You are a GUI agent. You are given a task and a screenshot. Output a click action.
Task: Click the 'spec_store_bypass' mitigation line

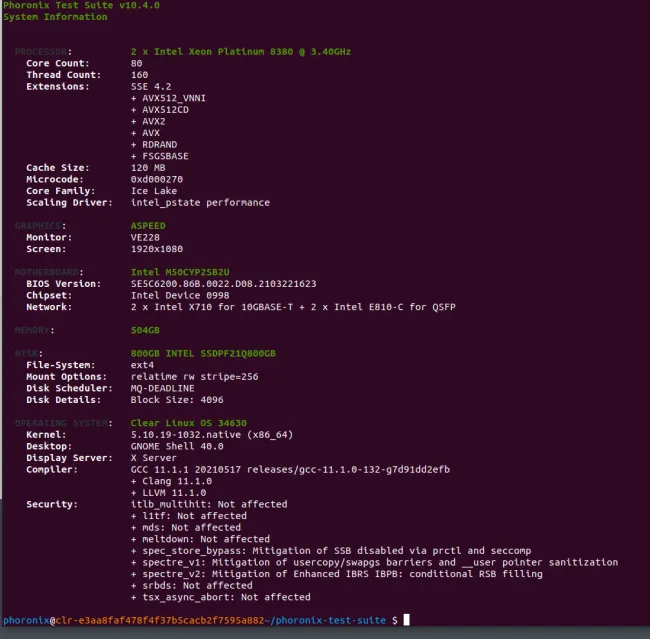click(331, 551)
